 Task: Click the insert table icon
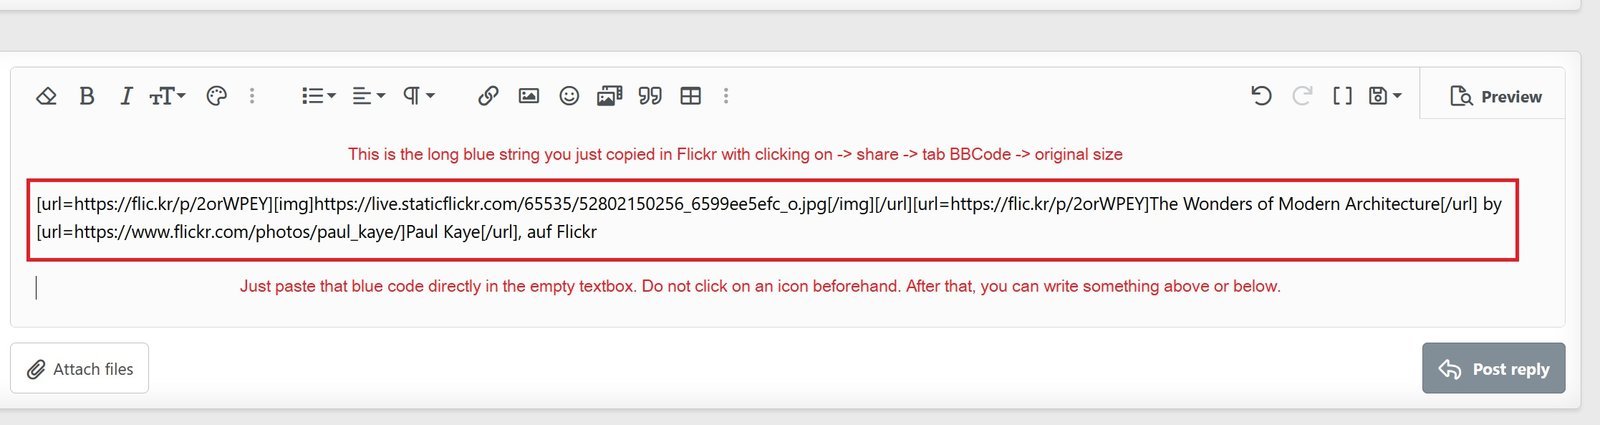click(x=690, y=96)
